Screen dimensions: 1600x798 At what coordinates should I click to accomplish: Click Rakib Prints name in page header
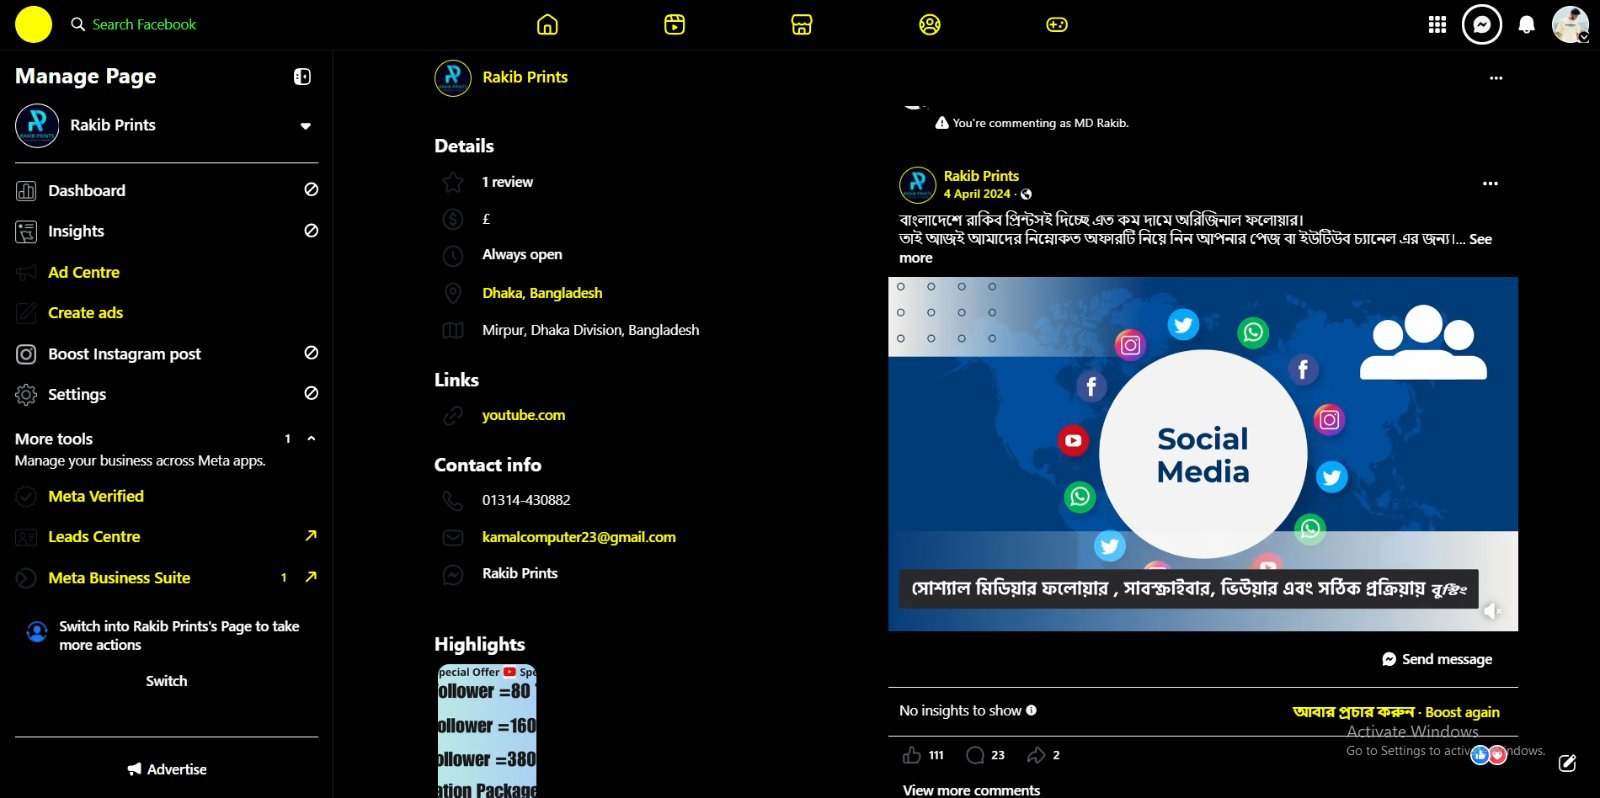pyautogui.click(x=525, y=77)
